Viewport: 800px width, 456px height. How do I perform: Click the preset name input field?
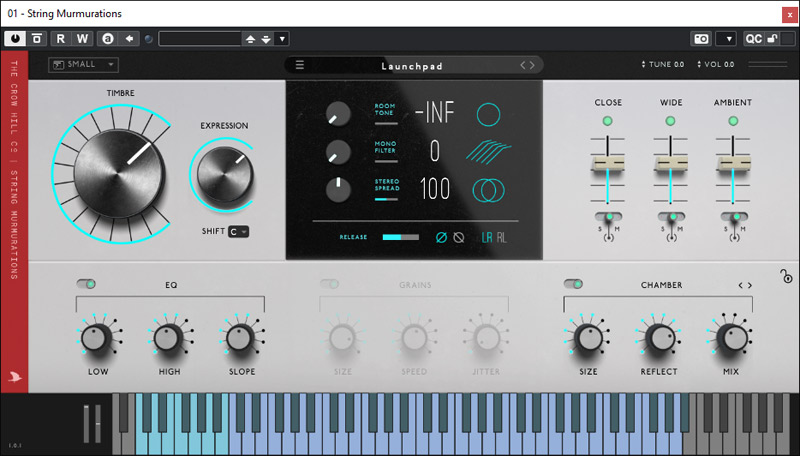pyautogui.click(x=200, y=39)
